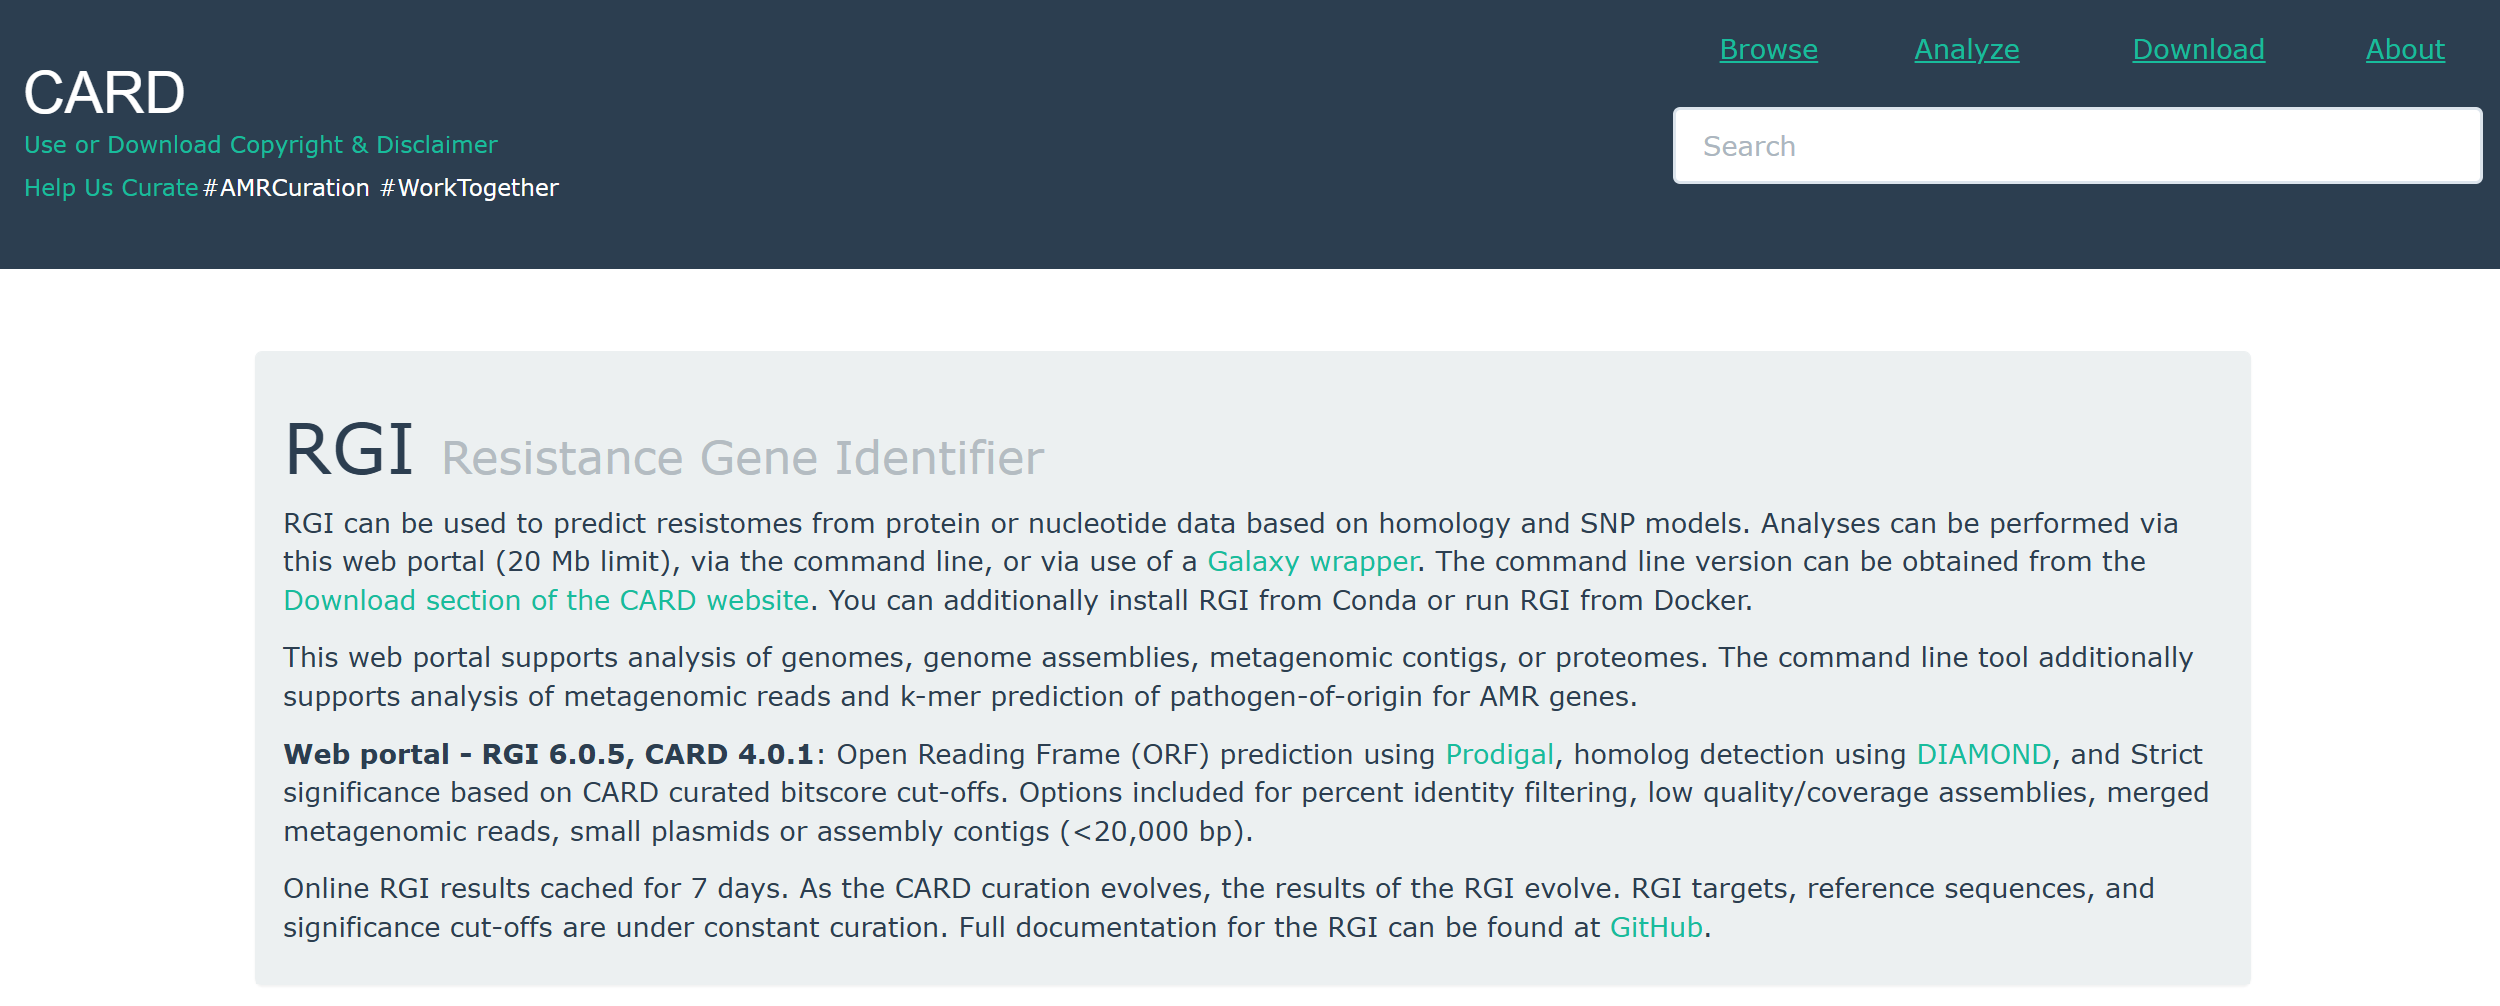Click the paragraph about Online RGI results cached
The image size is (2500, 1006).
click(1218, 908)
